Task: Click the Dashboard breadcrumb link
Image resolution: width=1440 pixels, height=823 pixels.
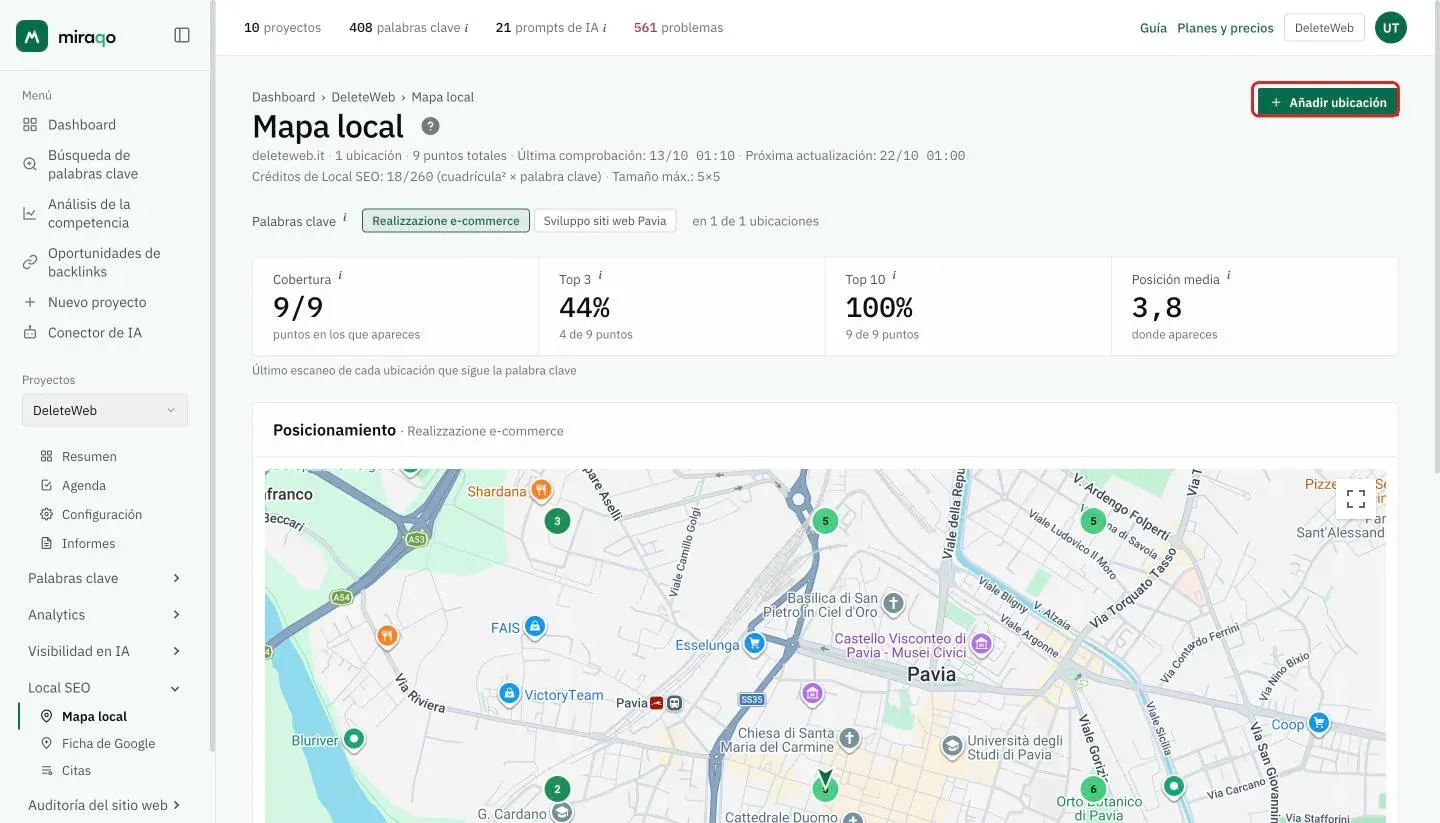Action: coord(283,97)
